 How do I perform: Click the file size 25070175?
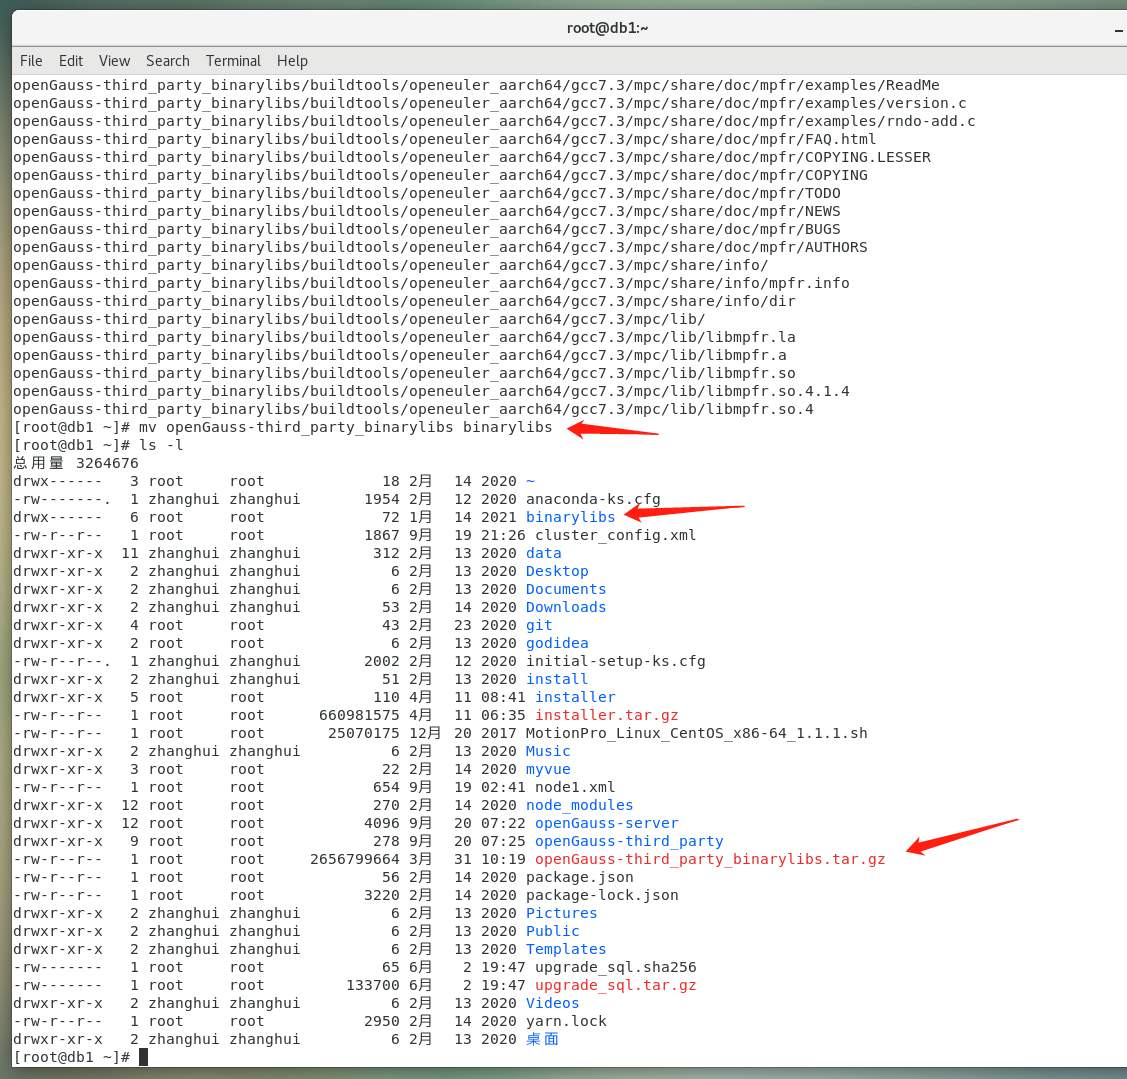pyautogui.click(x=363, y=733)
